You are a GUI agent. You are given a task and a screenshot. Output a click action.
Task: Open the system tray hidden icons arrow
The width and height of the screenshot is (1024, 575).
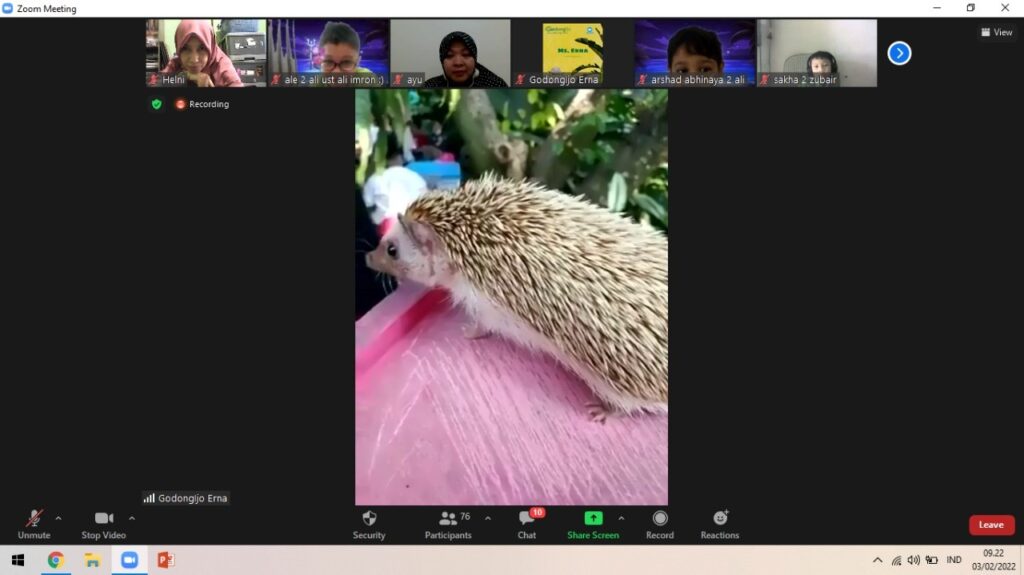click(878, 560)
